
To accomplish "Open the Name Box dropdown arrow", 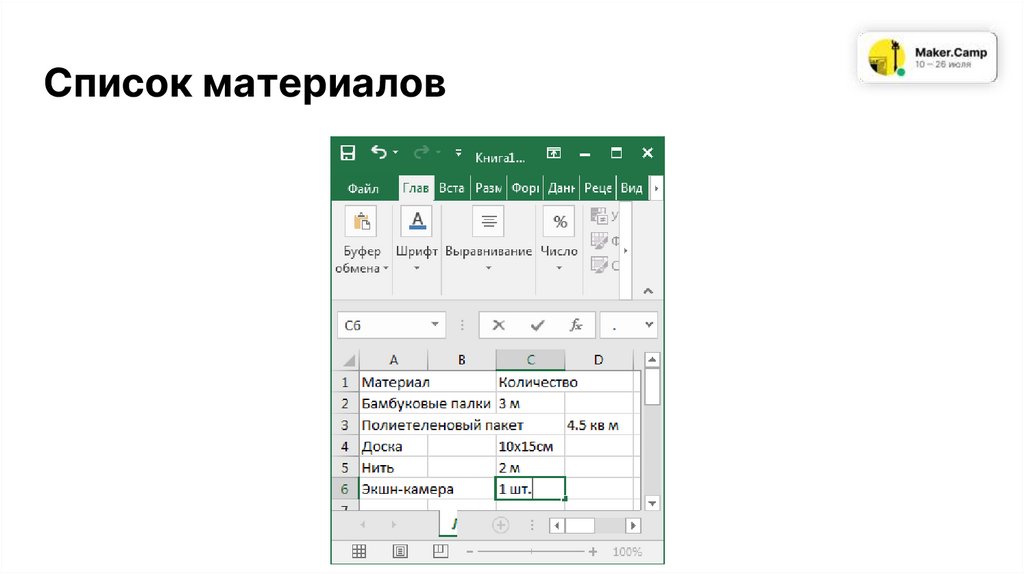I will tap(436, 325).
